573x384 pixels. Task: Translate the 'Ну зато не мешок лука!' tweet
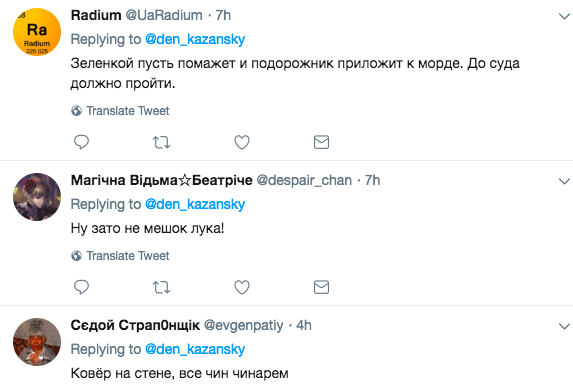click(x=120, y=256)
